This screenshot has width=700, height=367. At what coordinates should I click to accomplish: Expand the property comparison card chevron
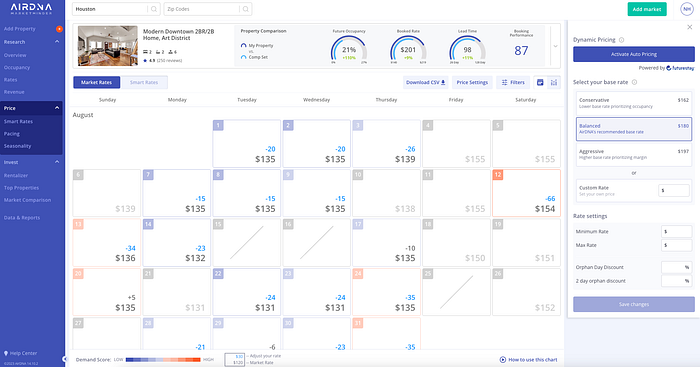pos(555,46)
